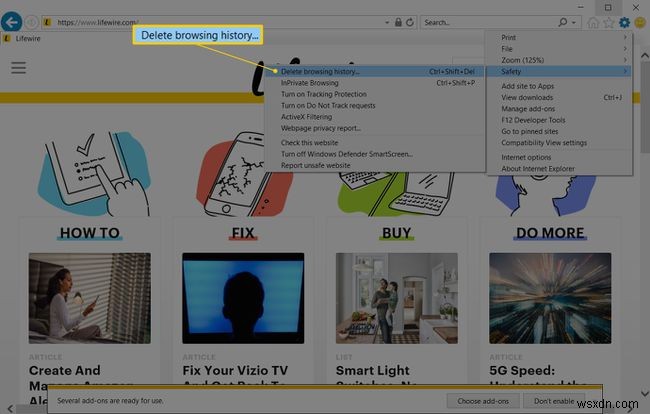The width and height of the screenshot is (650, 414).
Task: Click the Don't enable button
Action: pos(554,401)
